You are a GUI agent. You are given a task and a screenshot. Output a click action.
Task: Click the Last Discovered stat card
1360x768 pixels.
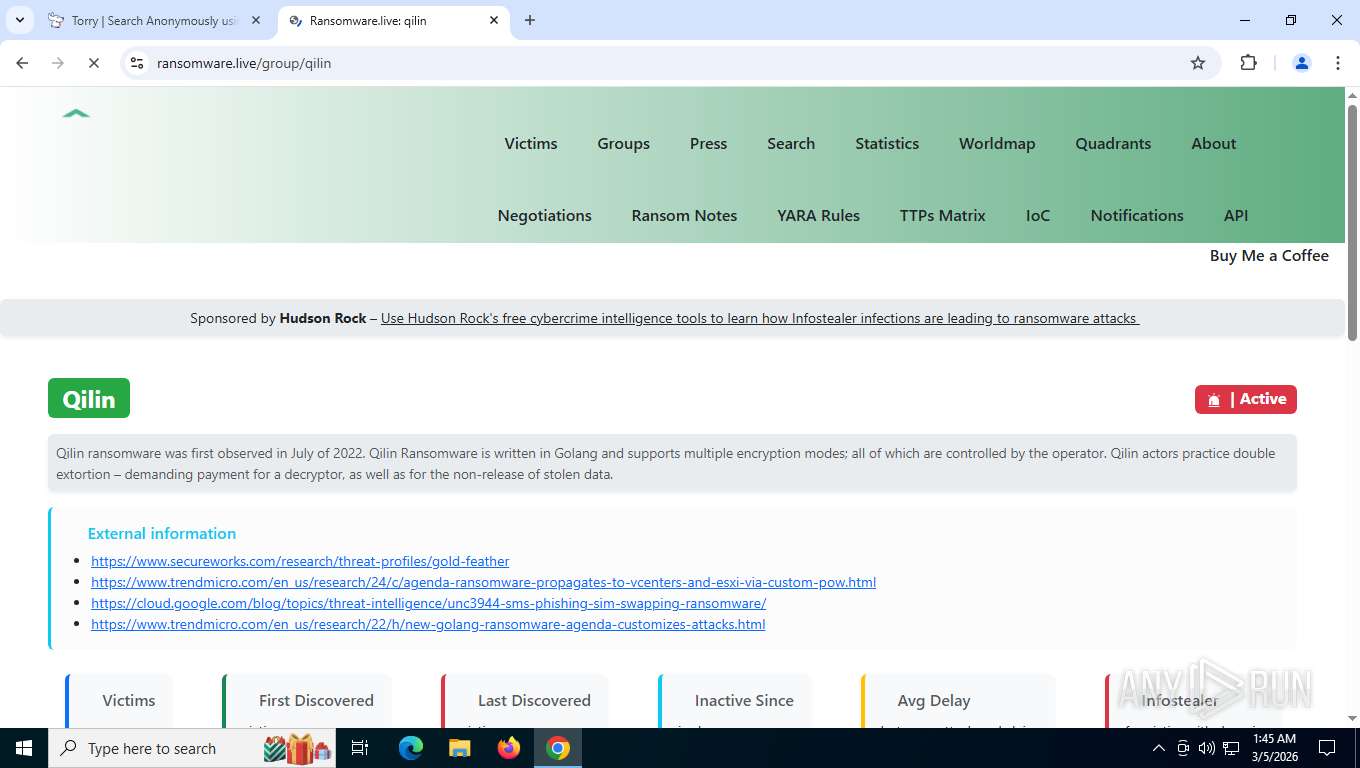pyautogui.click(x=525, y=700)
